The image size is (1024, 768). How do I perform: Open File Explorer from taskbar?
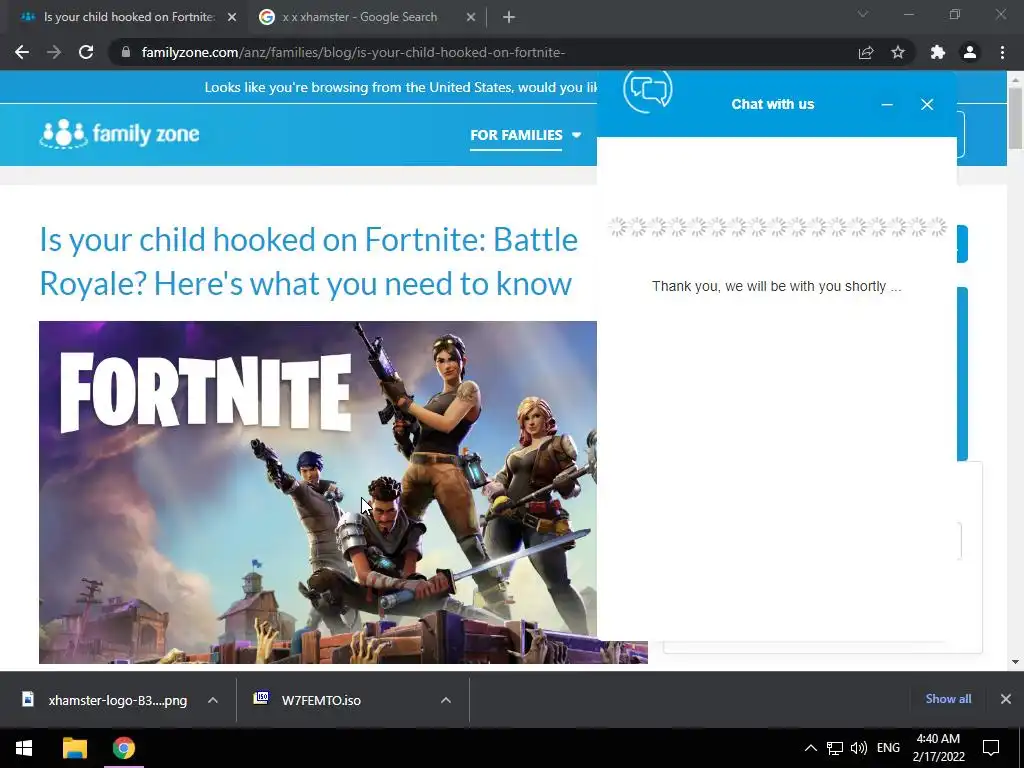(x=74, y=748)
